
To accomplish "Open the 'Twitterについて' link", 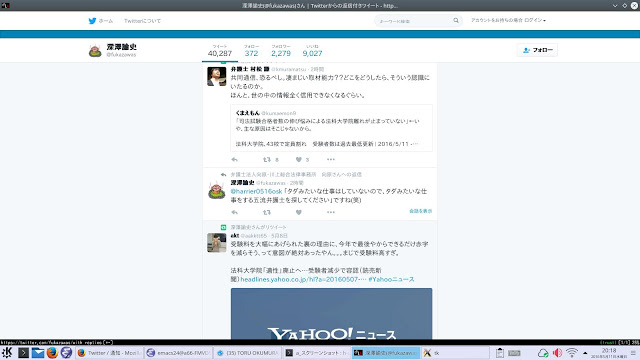I will click(142, 21).
